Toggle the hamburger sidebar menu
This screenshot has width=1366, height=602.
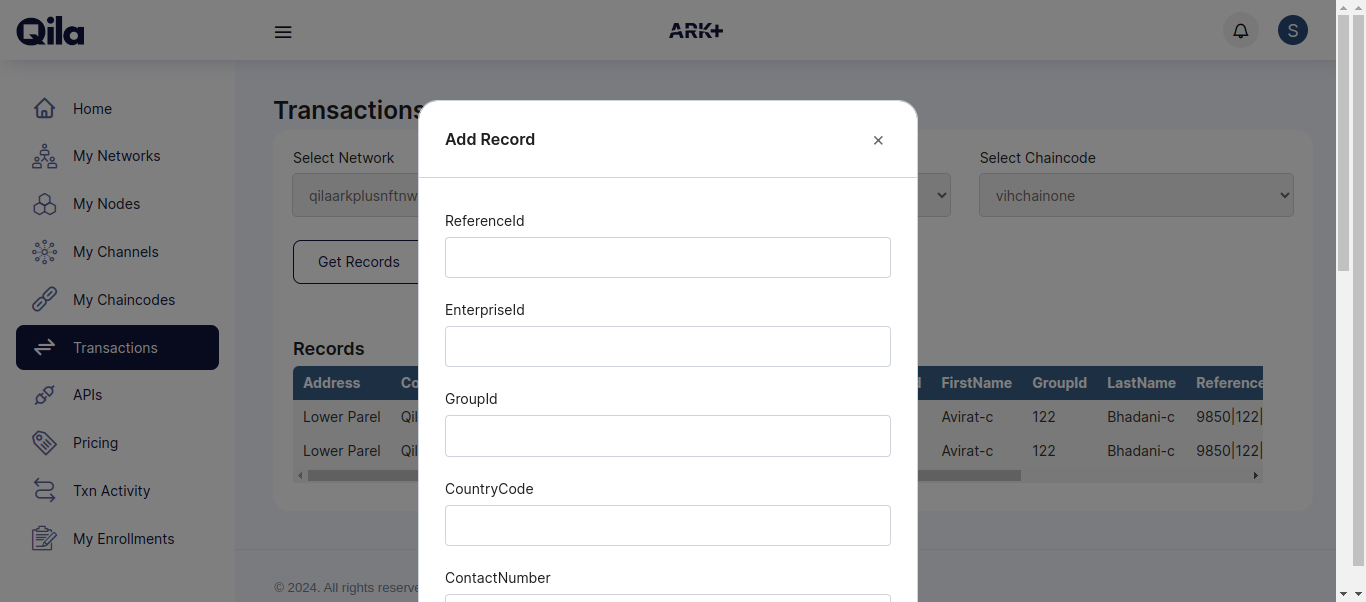pos(283,32)
